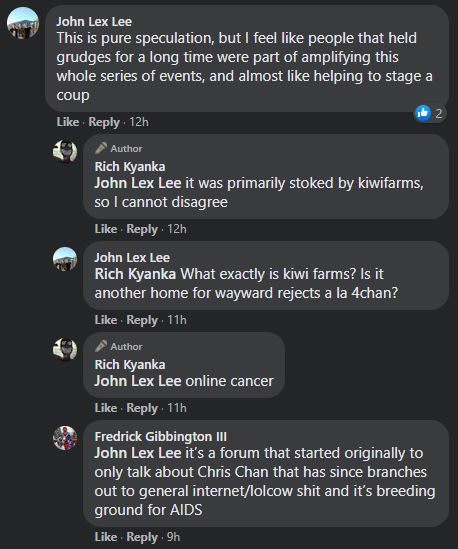Click the blue thumbs-up reaction icon
The image size is (458, 549).
[423, 113]
